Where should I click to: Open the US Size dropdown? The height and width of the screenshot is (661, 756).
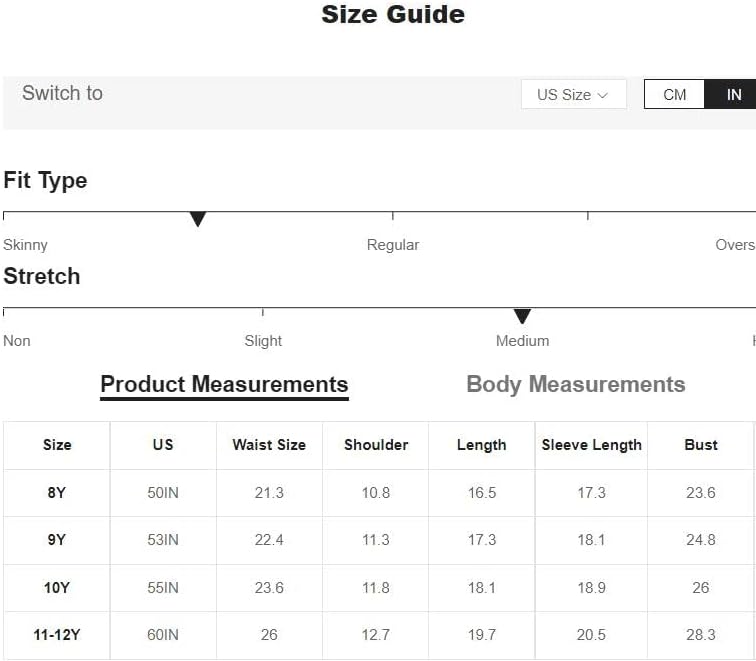(x=573, y=94)
